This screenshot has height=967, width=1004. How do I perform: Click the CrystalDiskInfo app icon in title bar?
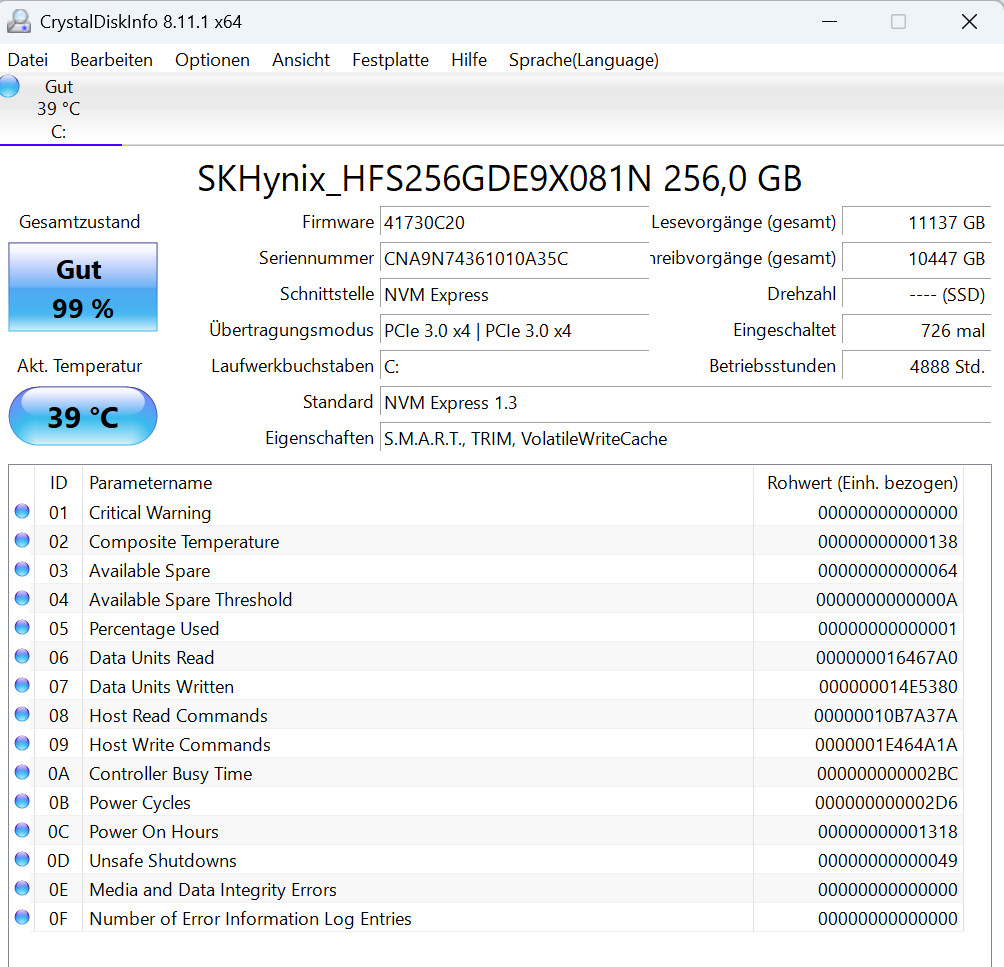click(19, 21)
